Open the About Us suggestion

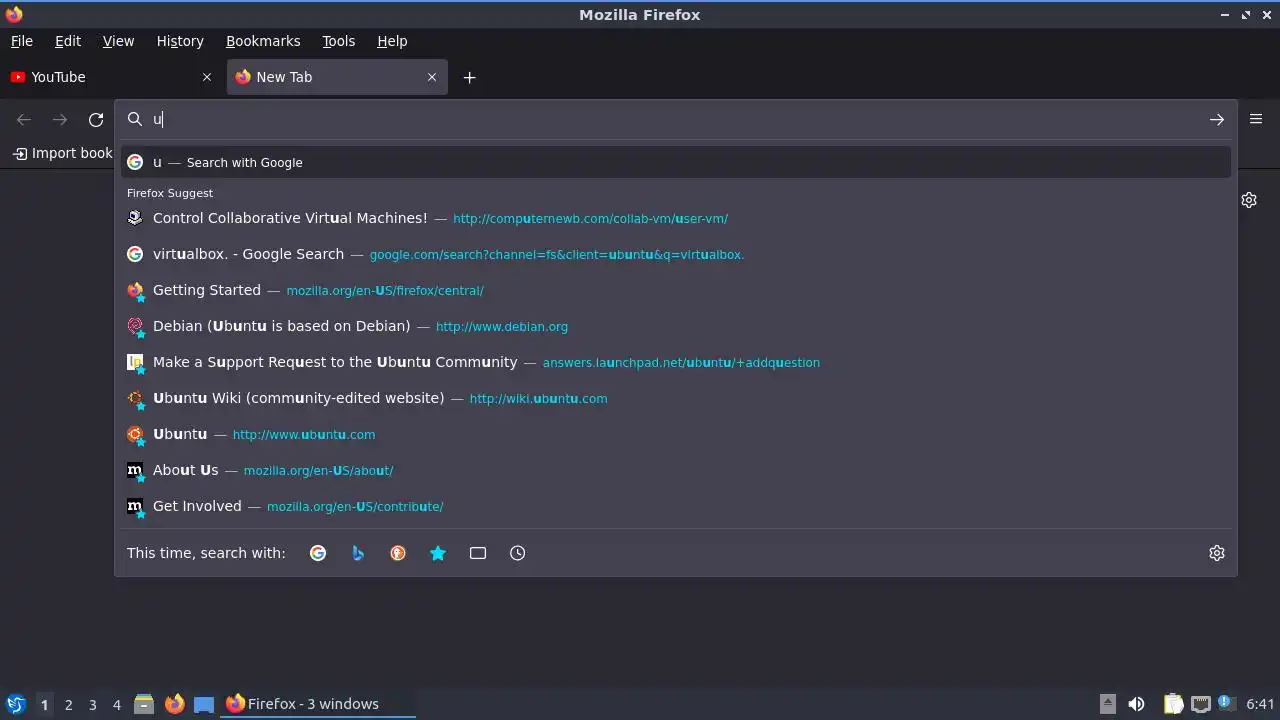point(676,470)
